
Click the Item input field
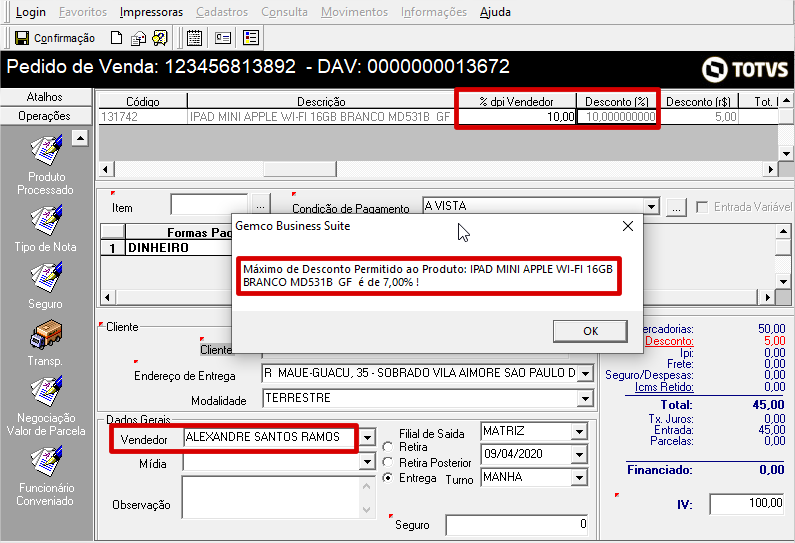(209, 205)
